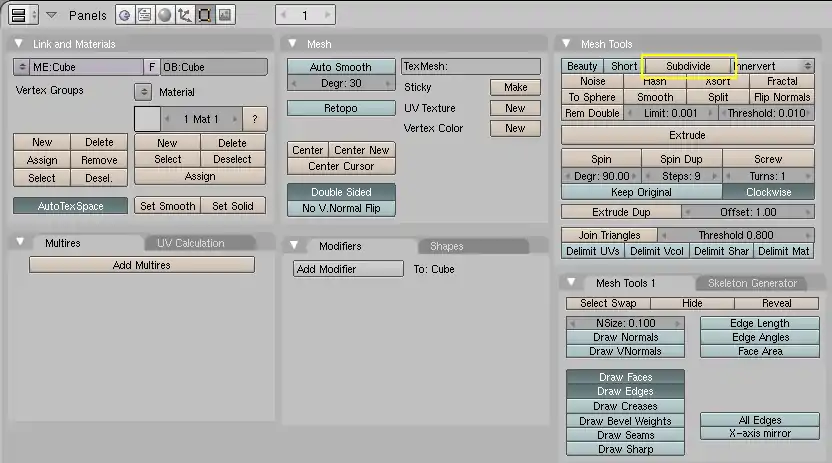Image resolution: width=832 pixels, height=463 pixels.
Task: Click the Steps: 9 number field
Action: [681, 176]
